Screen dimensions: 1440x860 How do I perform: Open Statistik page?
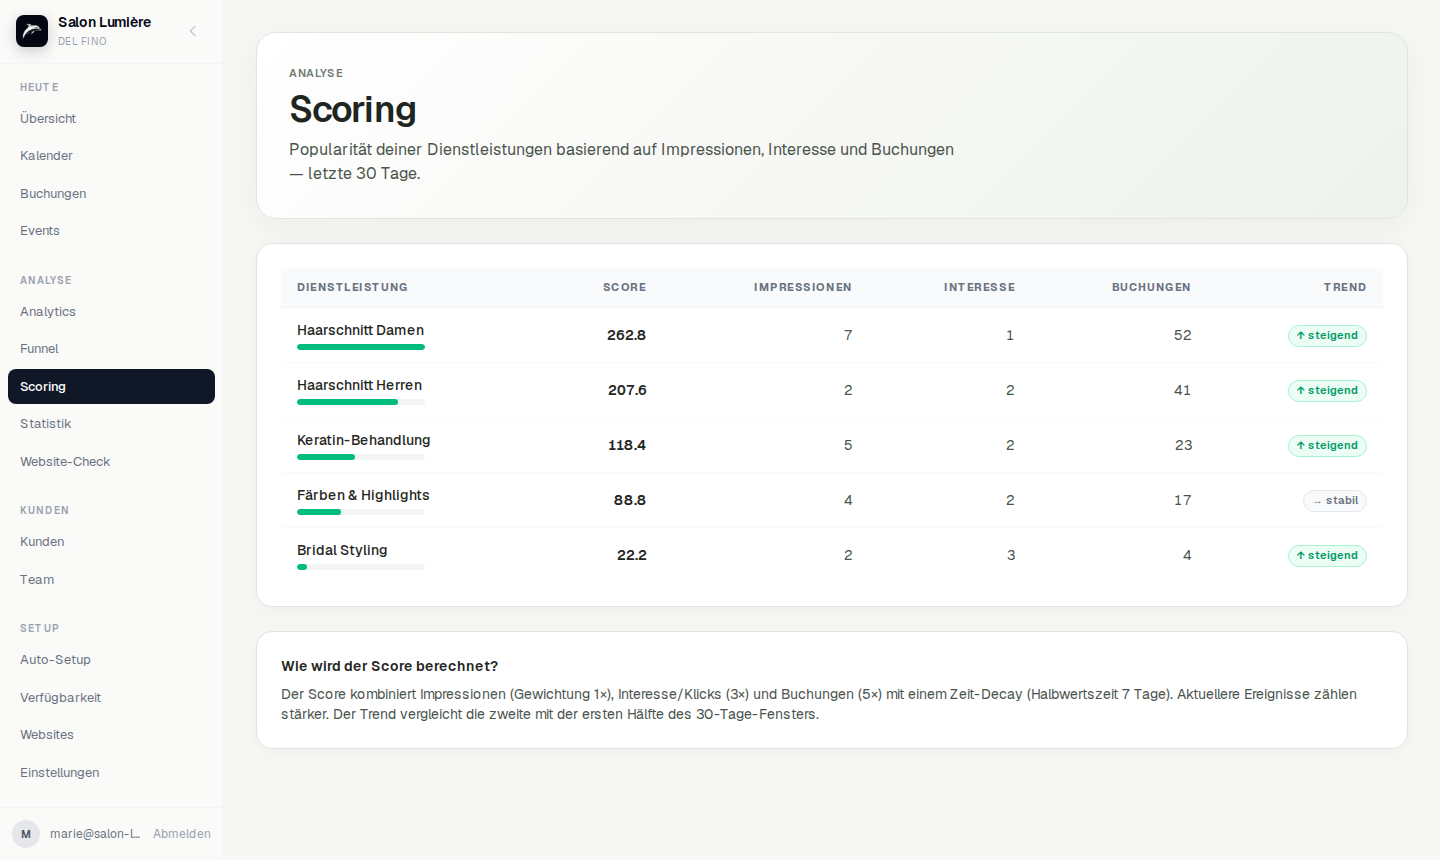click(x=111, y=424)
